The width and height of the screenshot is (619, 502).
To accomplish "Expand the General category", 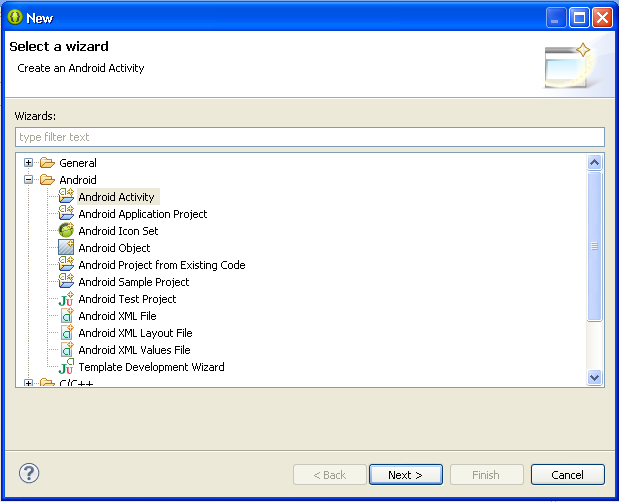I will [28, 162].
